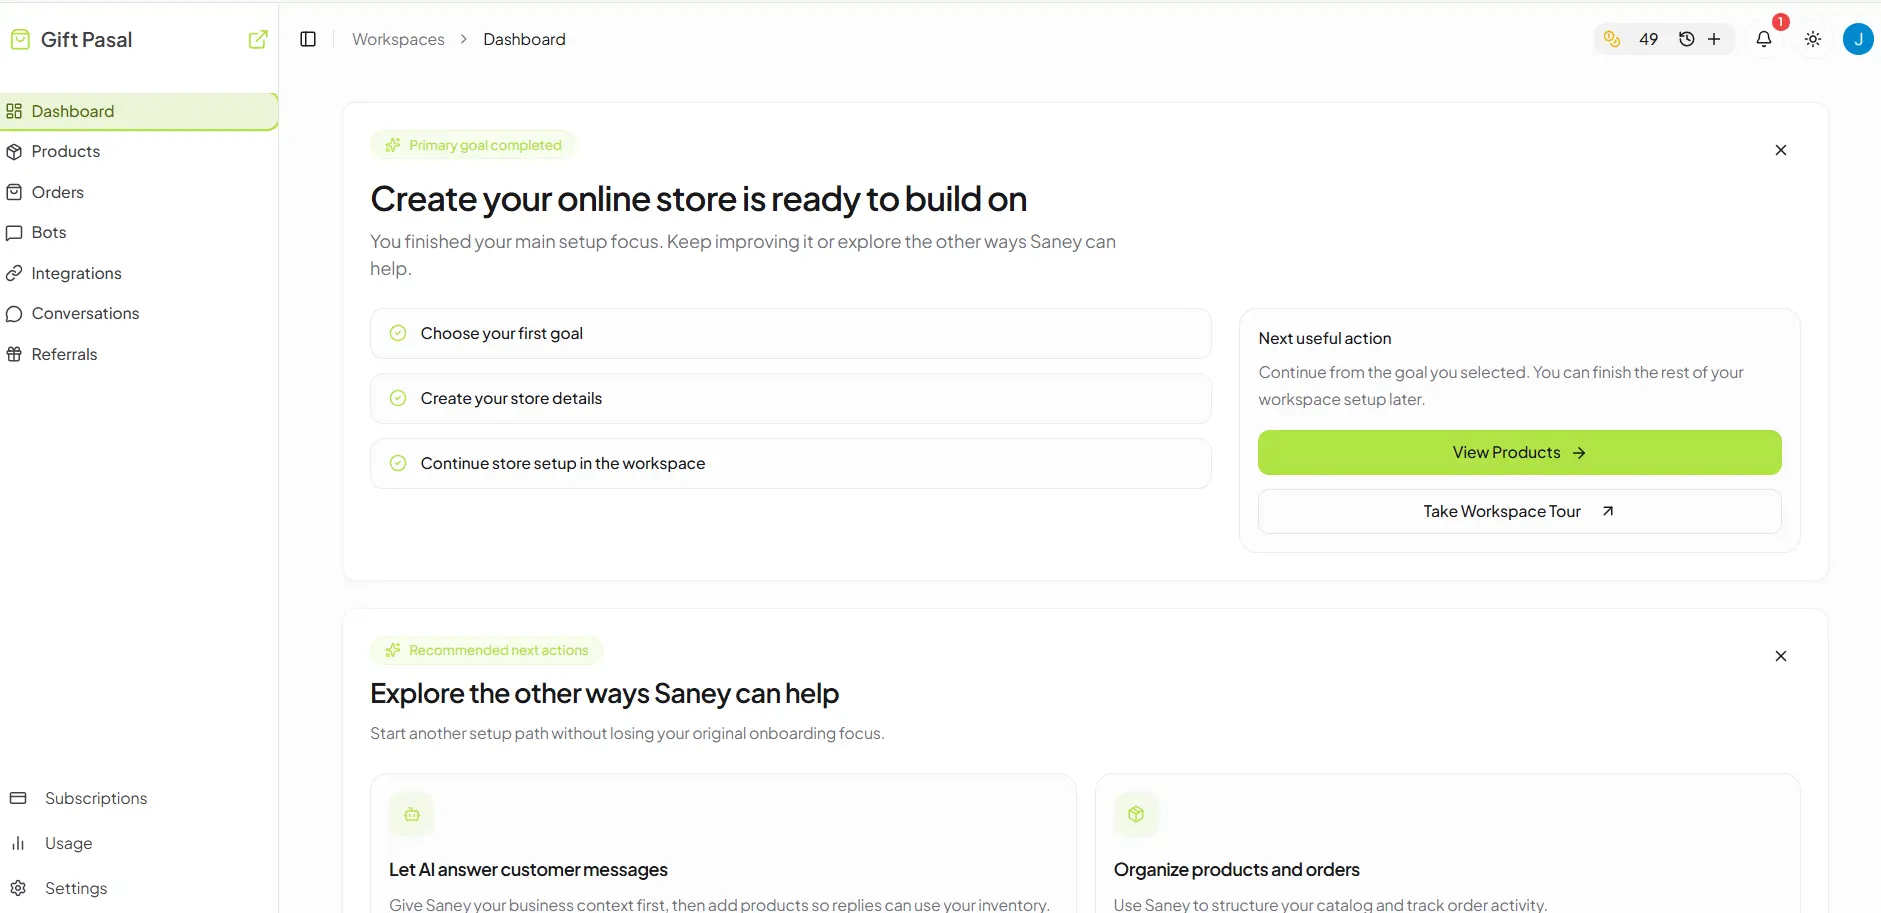Open Conversations in the sidebar

(x=139, y=313)
